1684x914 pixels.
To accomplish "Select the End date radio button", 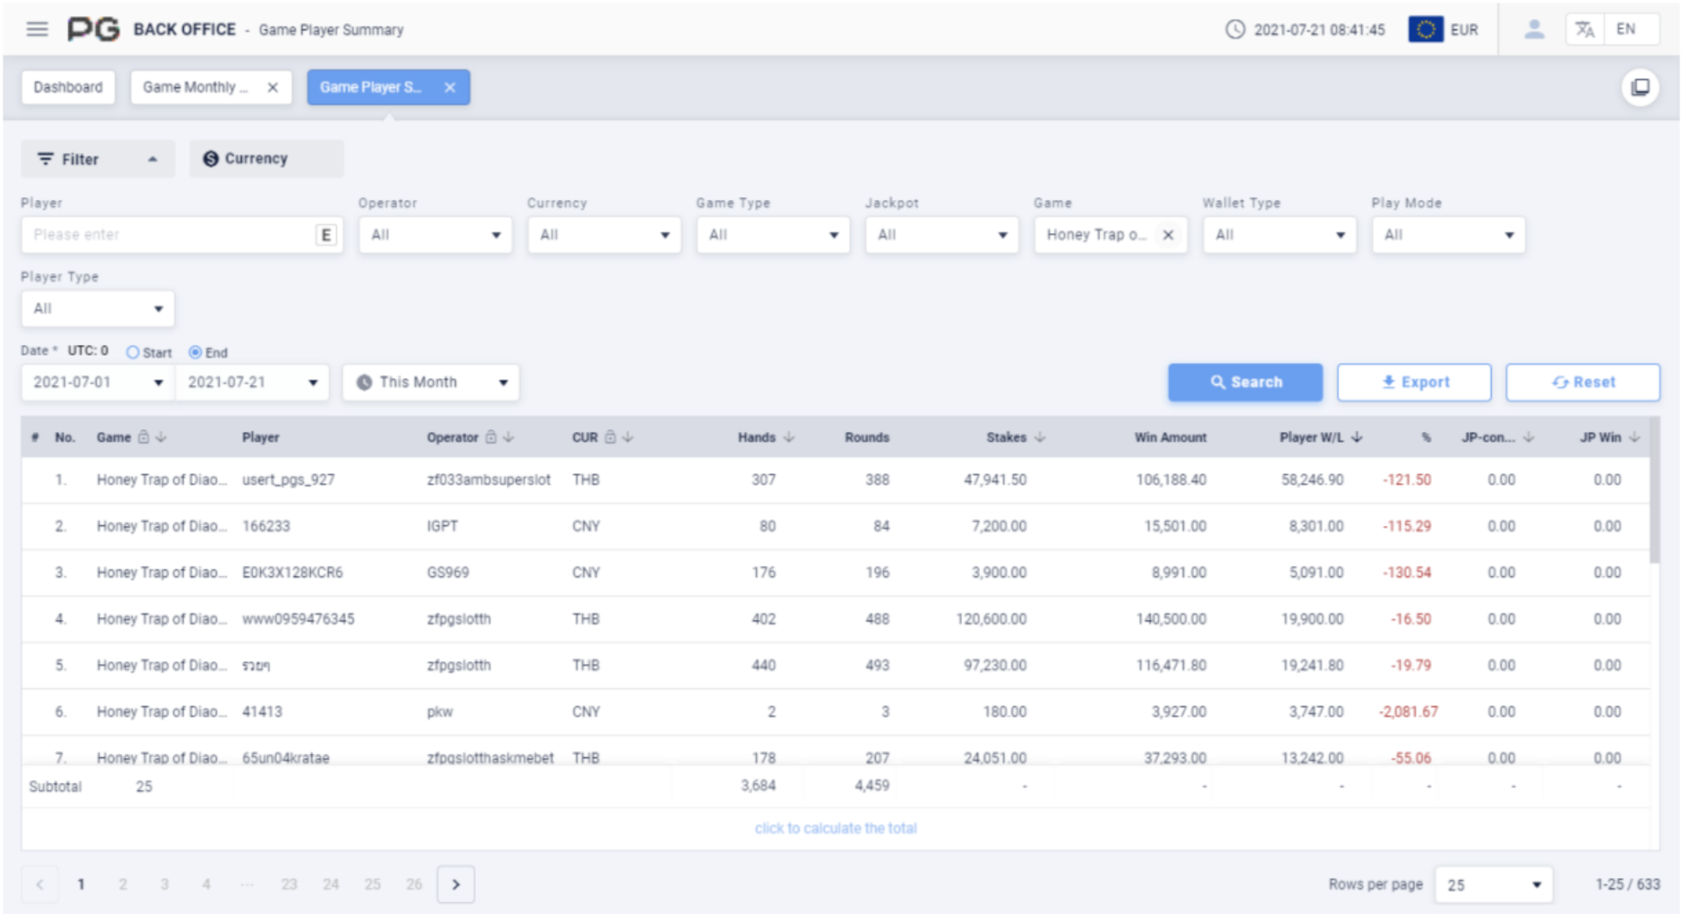I will (x=195, y=352).
